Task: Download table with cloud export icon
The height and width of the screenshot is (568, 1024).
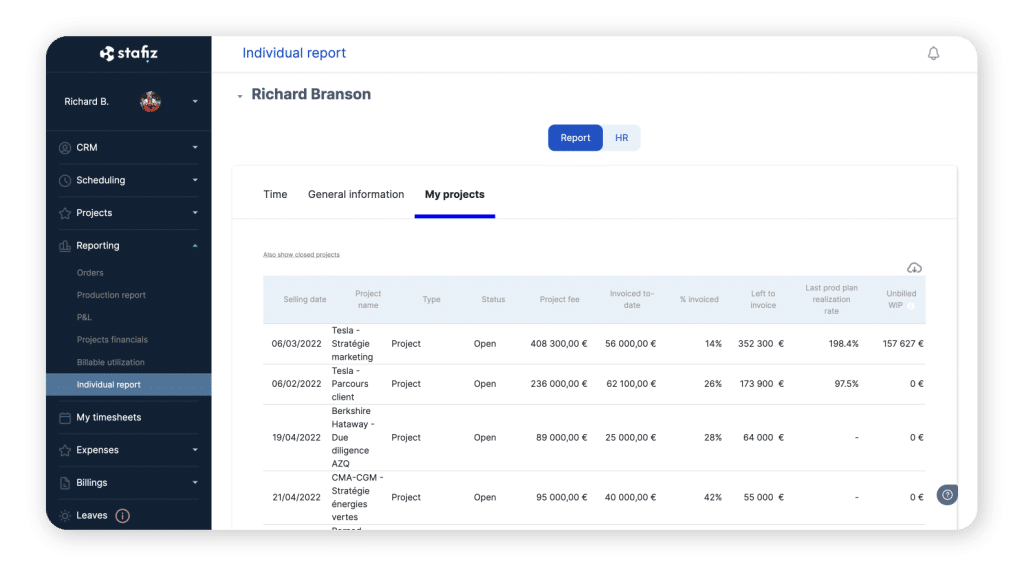Action: tap(914, 268)
